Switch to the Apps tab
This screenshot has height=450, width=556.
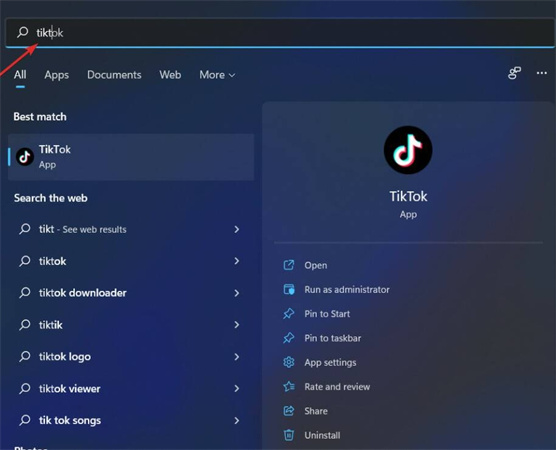point(57,75)
